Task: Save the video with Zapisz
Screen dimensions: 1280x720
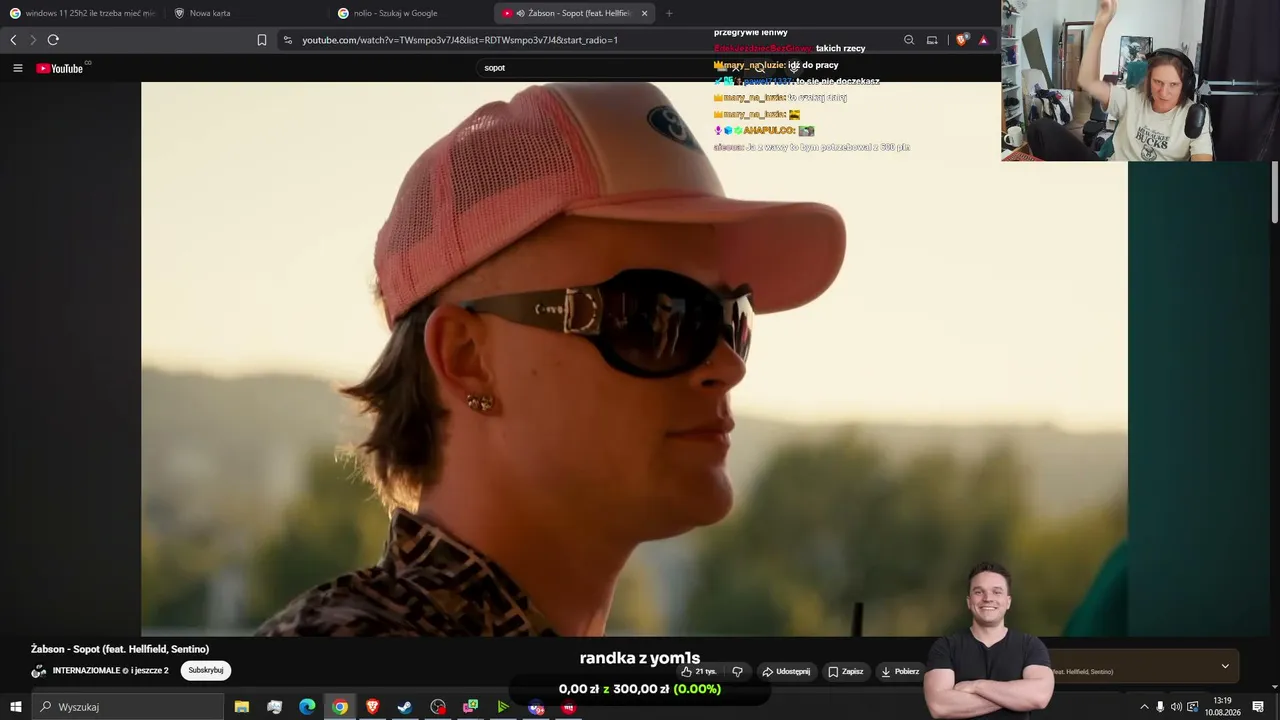Action: 846,672
